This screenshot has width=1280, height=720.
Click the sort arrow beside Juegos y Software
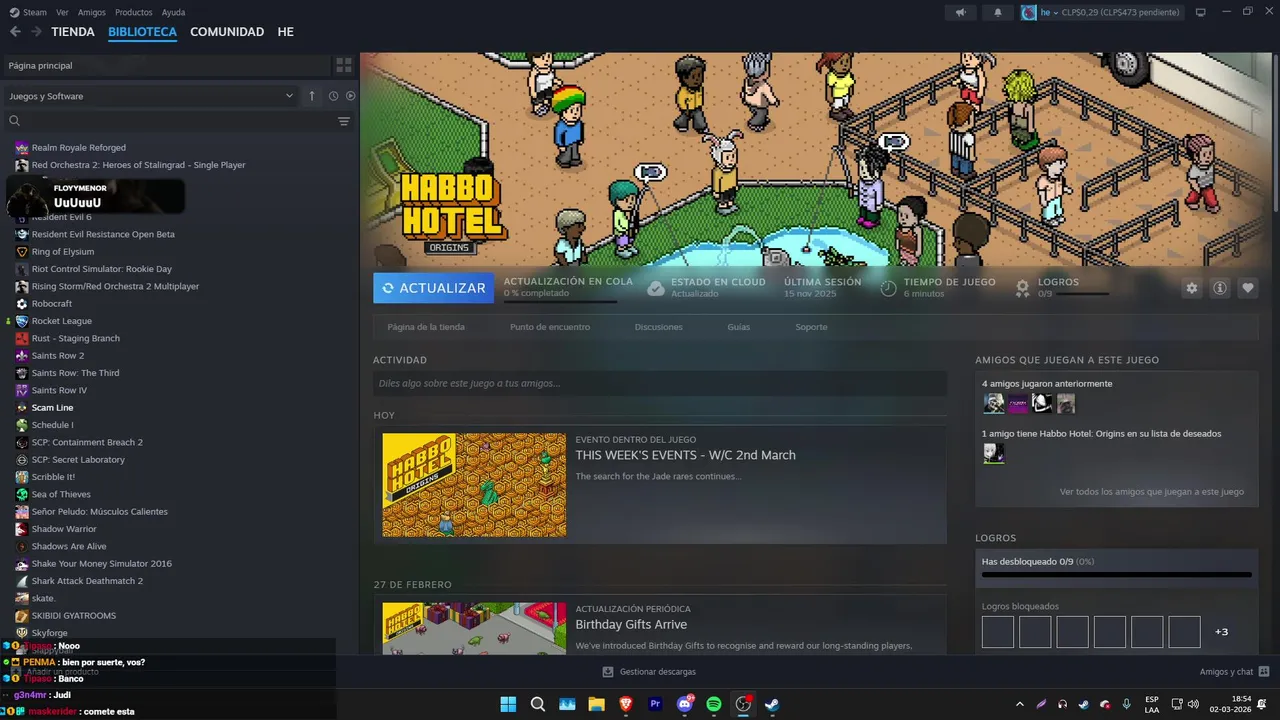tap(312, 96)
